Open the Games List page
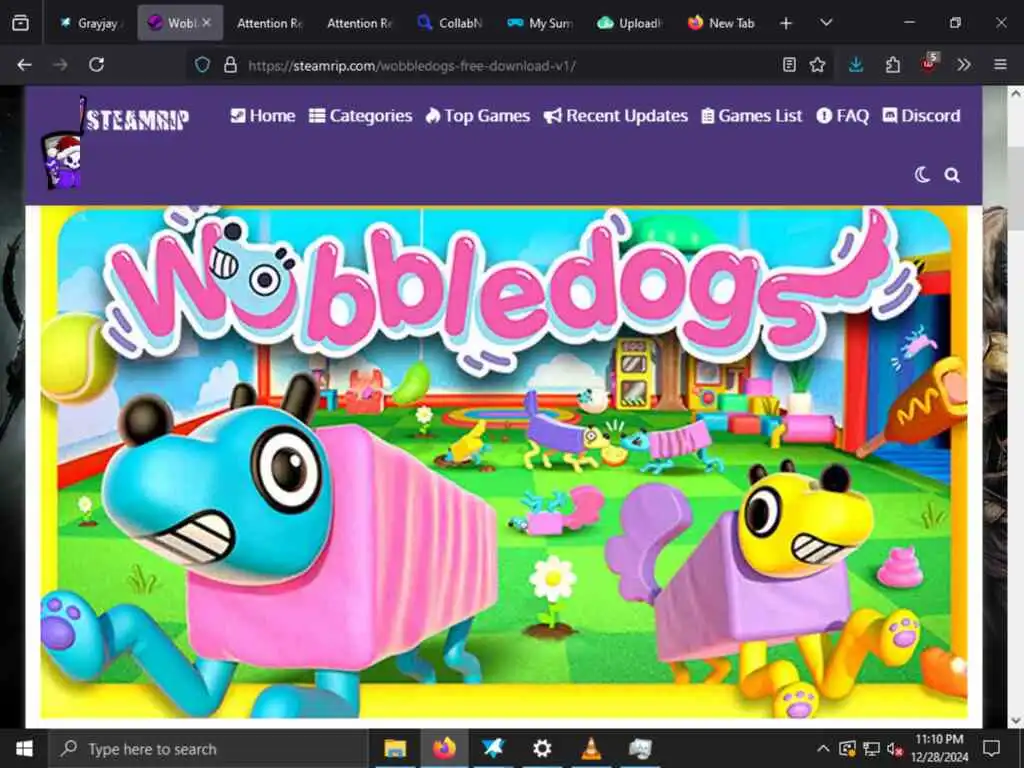The height and width of the screenshot is (768, 1024). 752,116
